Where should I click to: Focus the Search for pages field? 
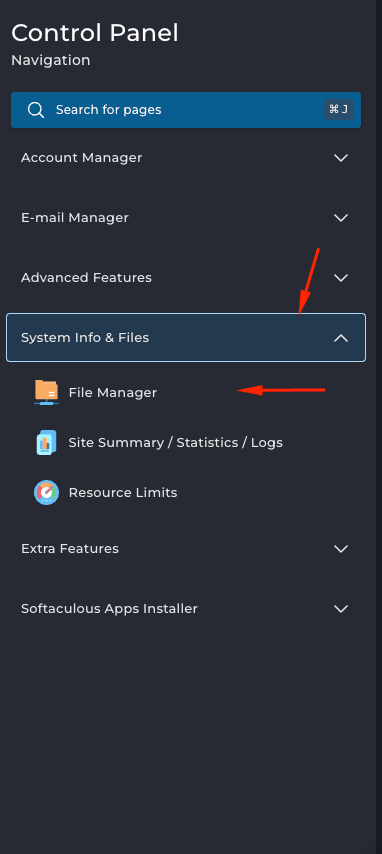(186, 110)
